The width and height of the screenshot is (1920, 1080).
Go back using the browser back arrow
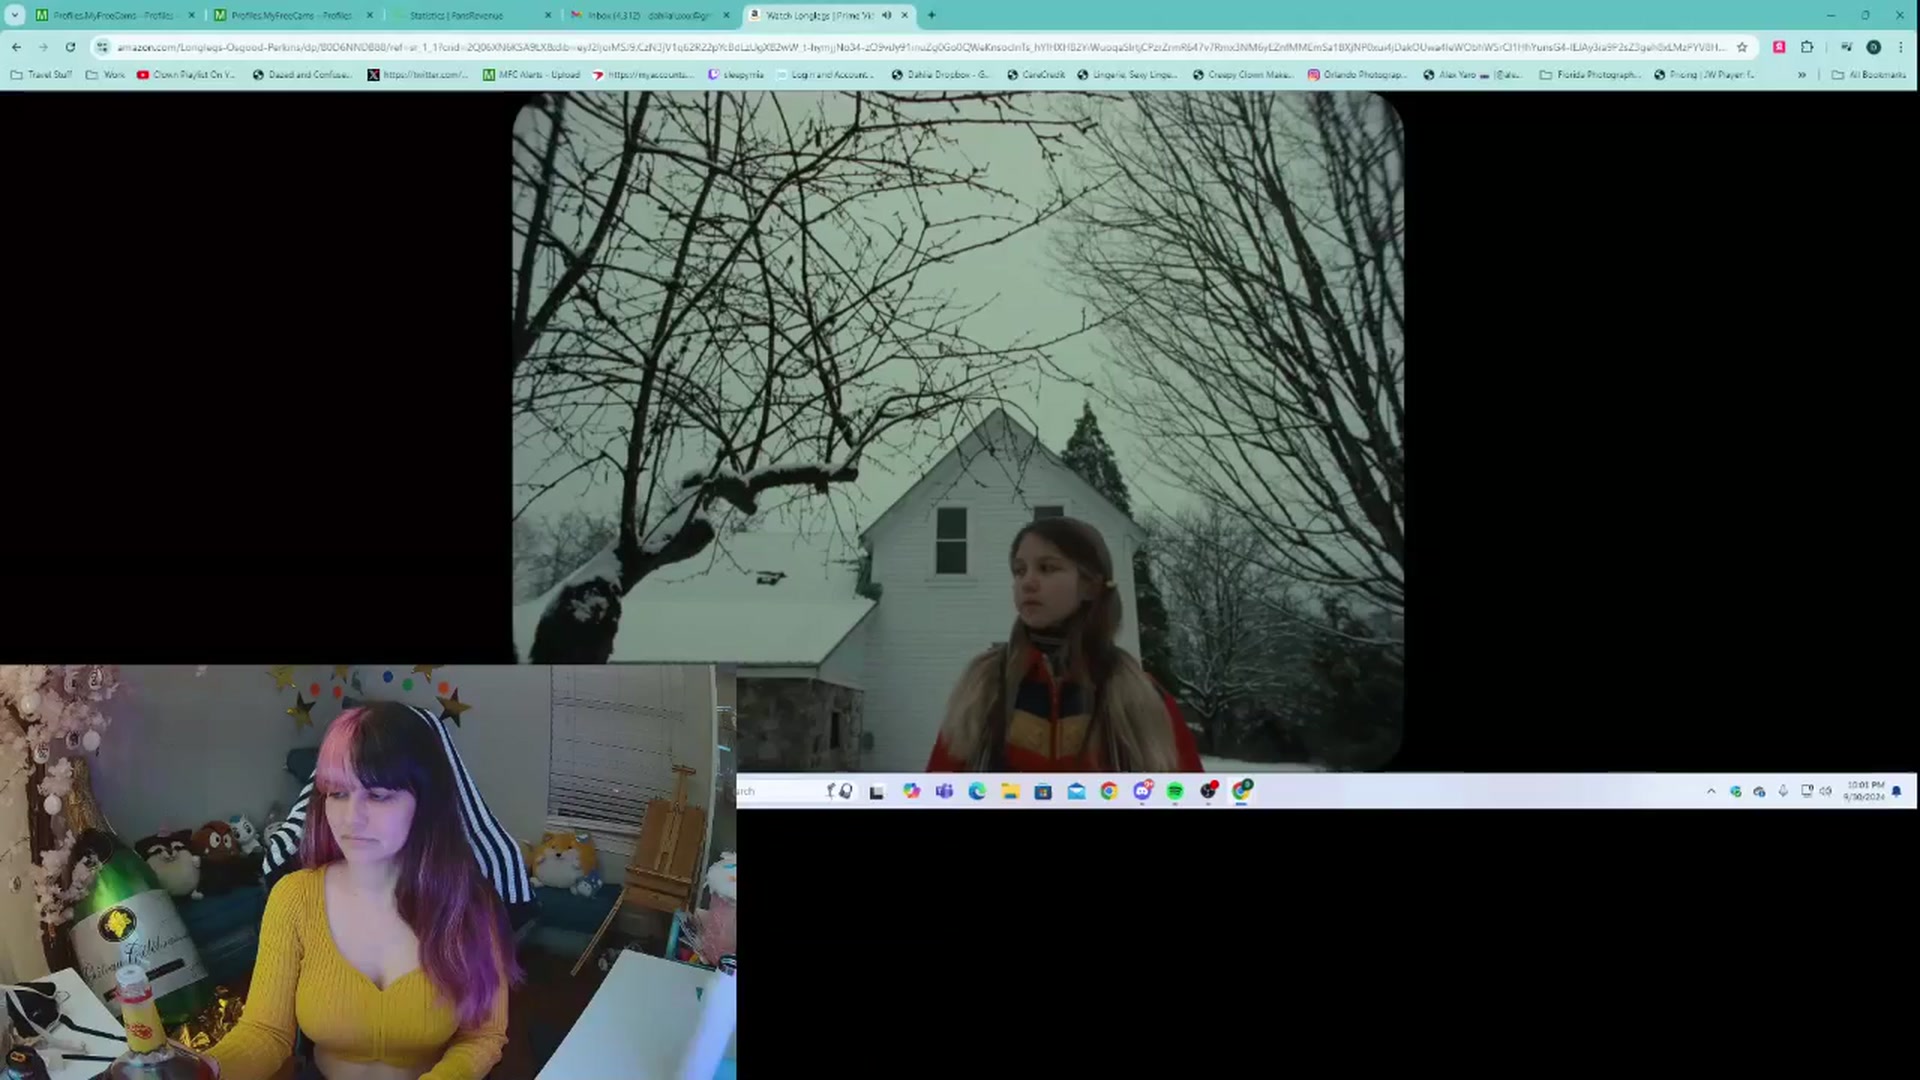coord(16,47)
